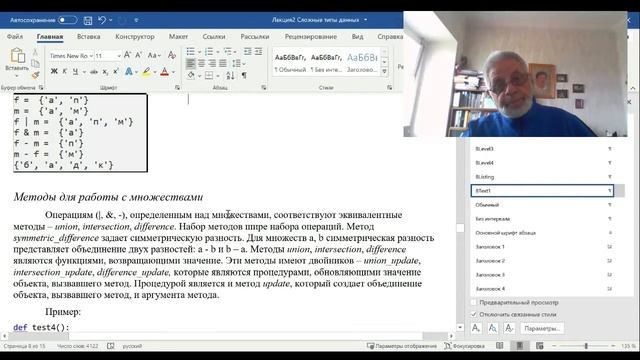Viewport: 640px width, 360px height.
Task: Open font color dropdown arrow
Action: click(x=173, y=72)
